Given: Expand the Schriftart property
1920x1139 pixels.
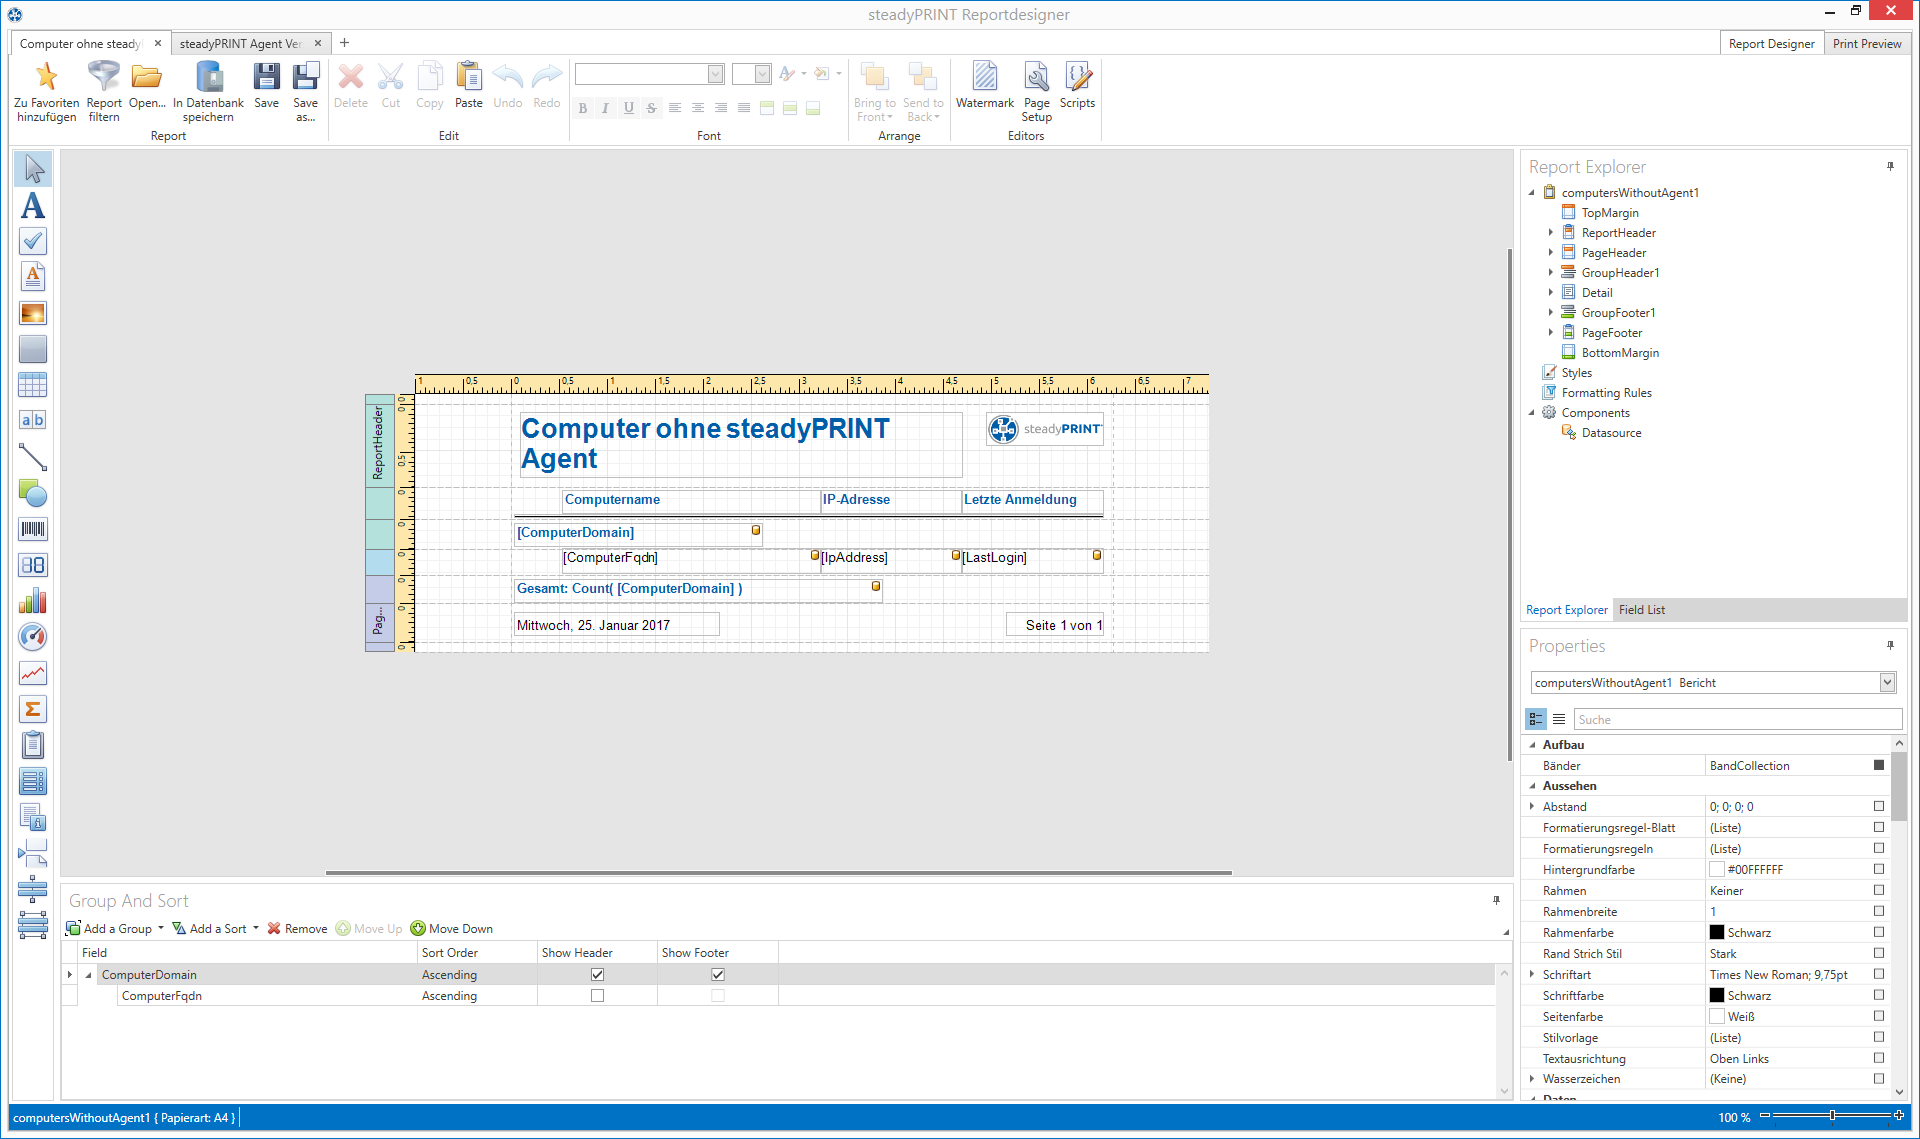Looking at the screenshot, I should click(x=1532, y=974).
